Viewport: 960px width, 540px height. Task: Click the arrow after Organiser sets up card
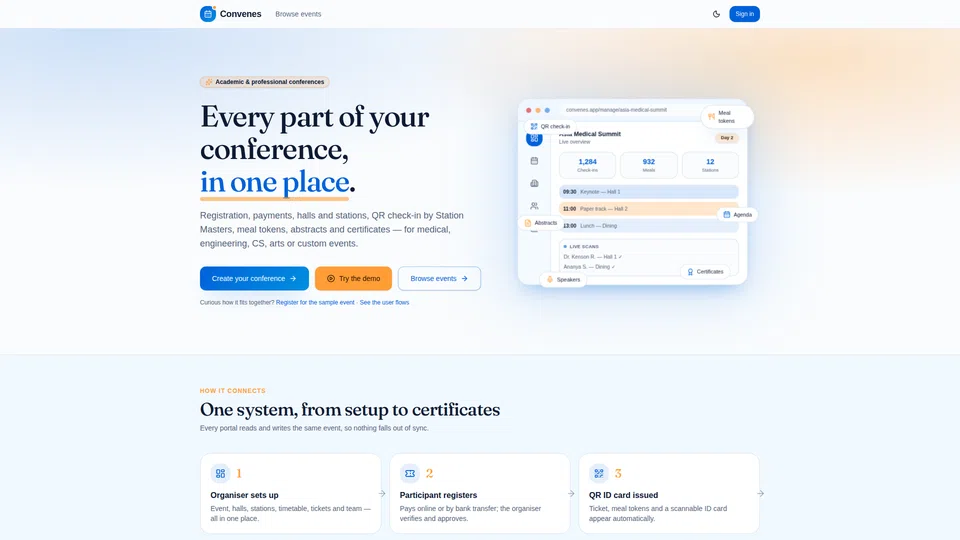click(x=382, y=493)
